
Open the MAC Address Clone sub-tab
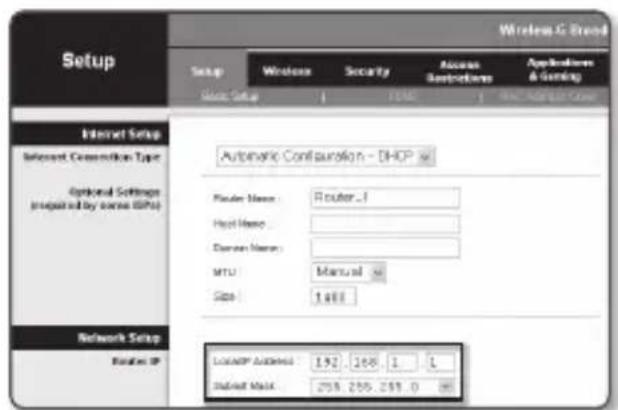click(548, 97)
